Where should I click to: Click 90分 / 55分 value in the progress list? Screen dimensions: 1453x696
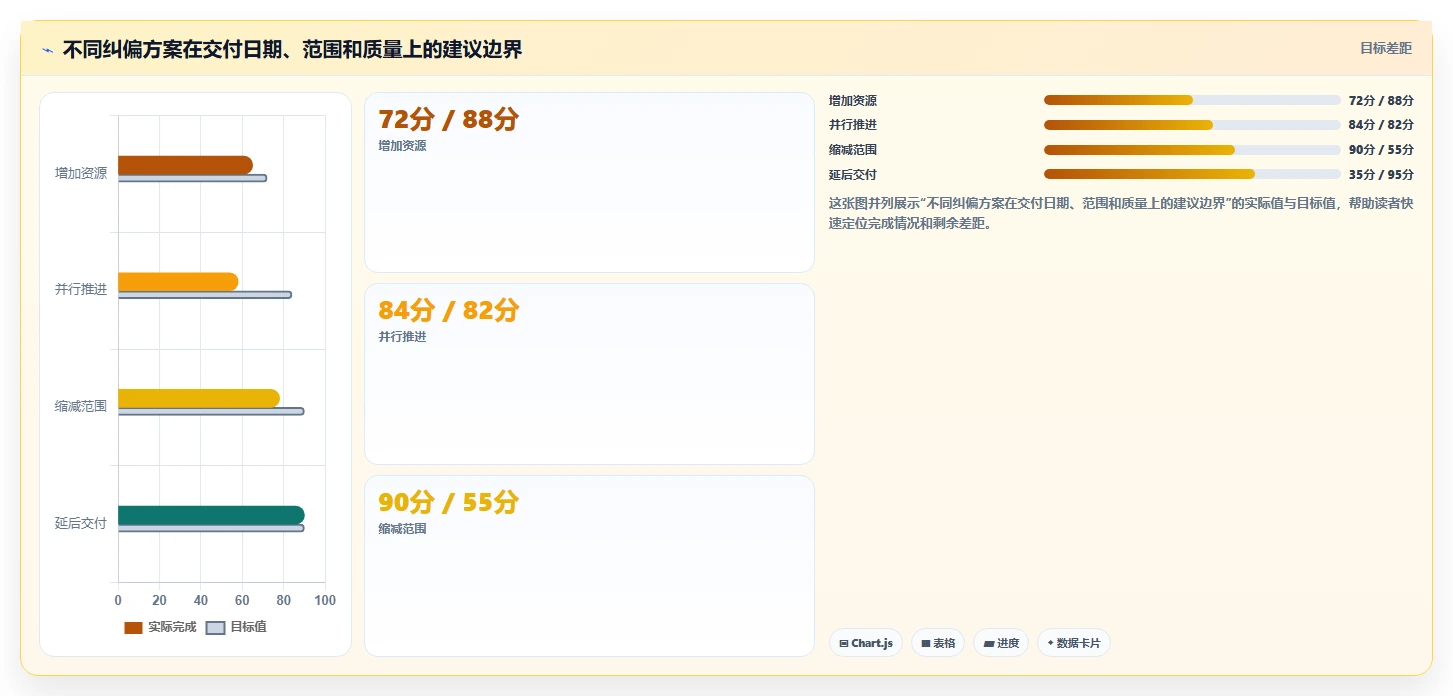point(1381,150)
